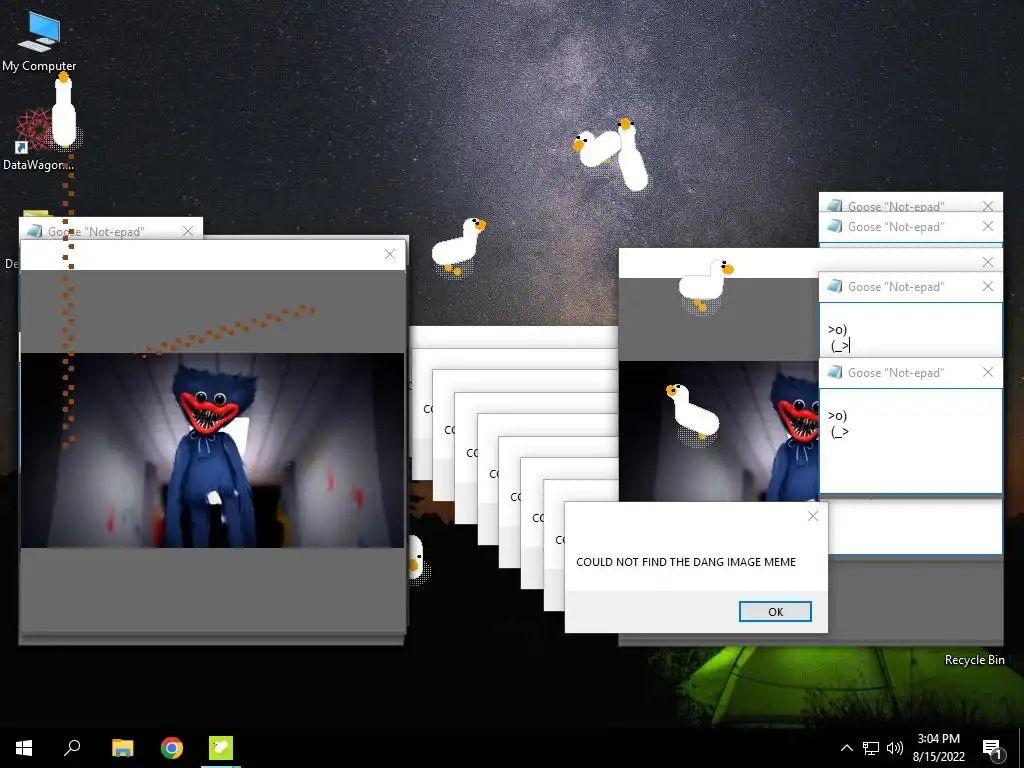This screenshot has width=1024, height=768.
Task: Click the lowest Not-epad text area showing goose art
Action: pos(910,441)
